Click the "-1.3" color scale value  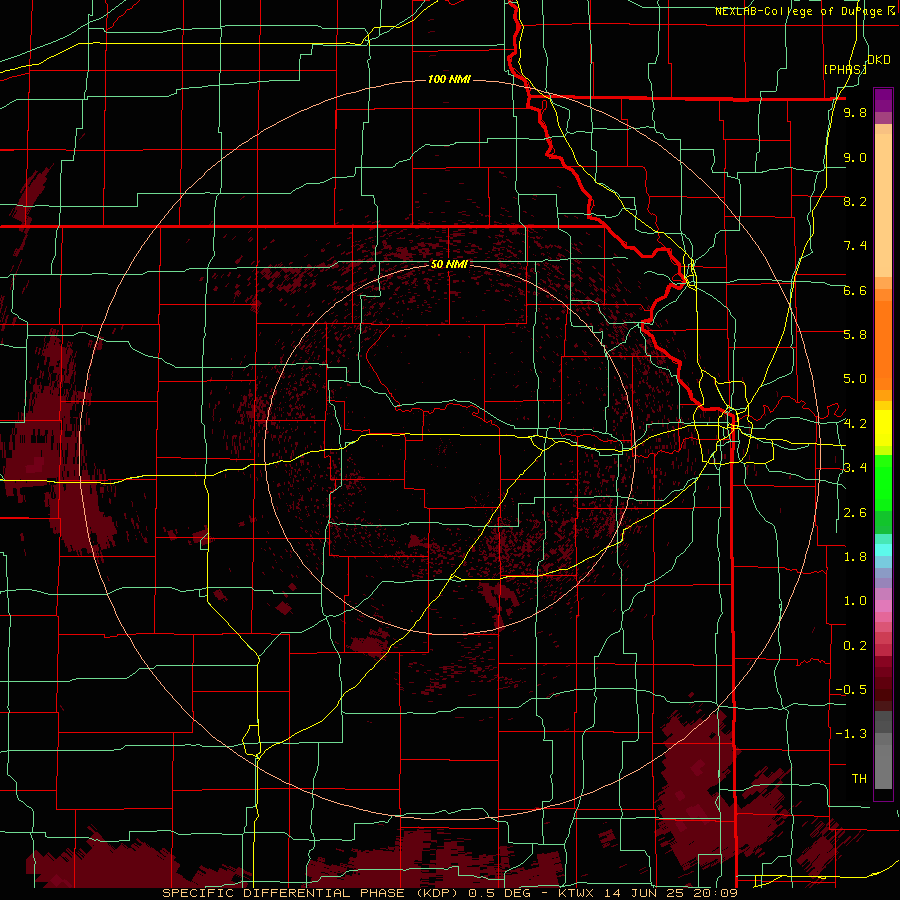click(x=851, y=734)
